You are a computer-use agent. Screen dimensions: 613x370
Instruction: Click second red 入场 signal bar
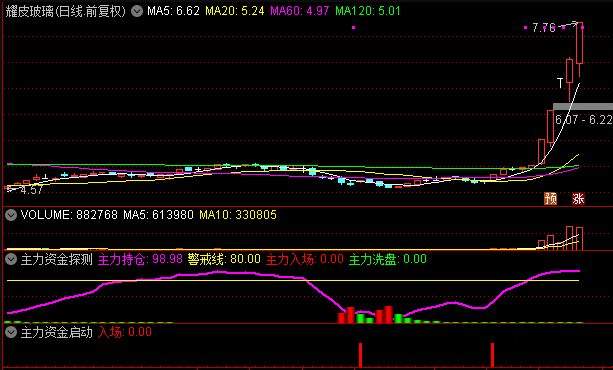pyautogui.click(x=493, y=355)
